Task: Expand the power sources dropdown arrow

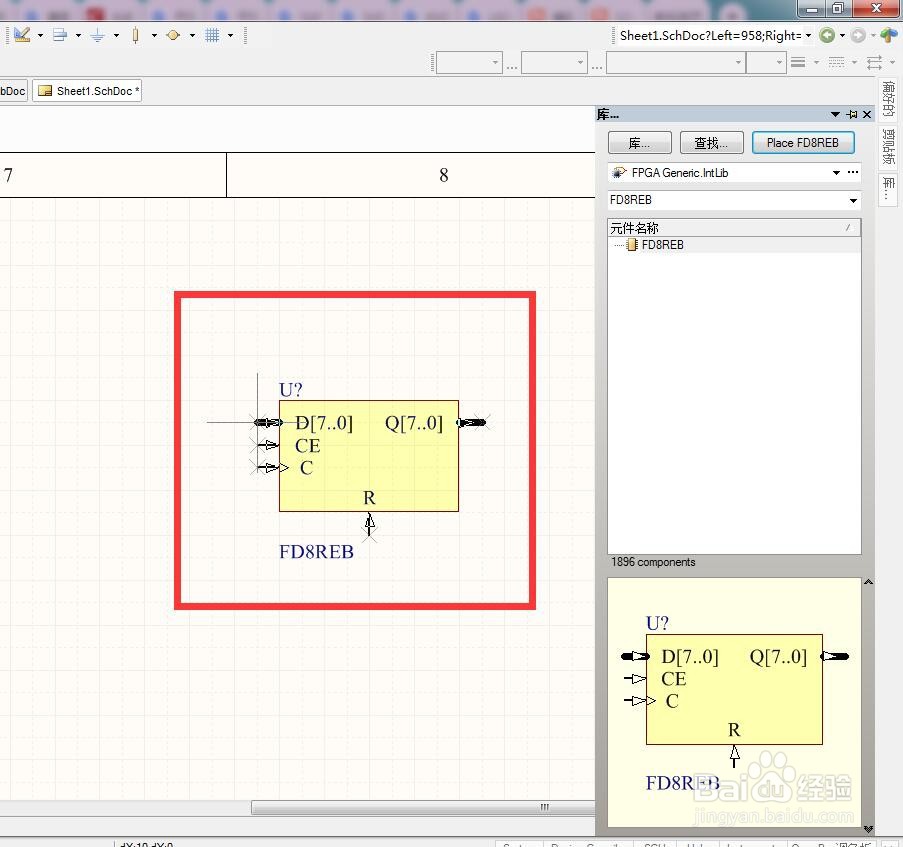Action: (x=116, y=36)
